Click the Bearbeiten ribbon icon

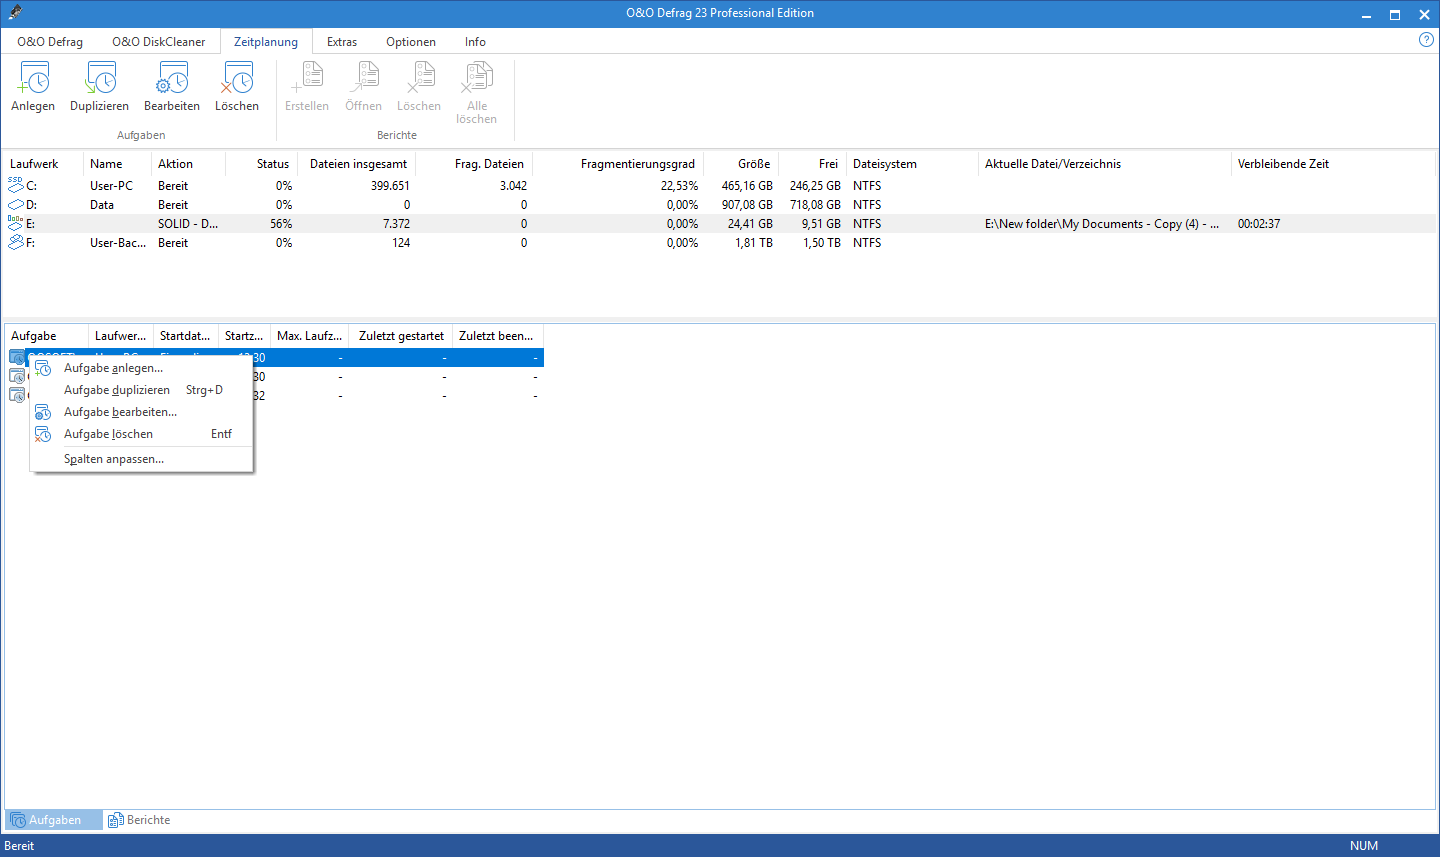point(172,79)
